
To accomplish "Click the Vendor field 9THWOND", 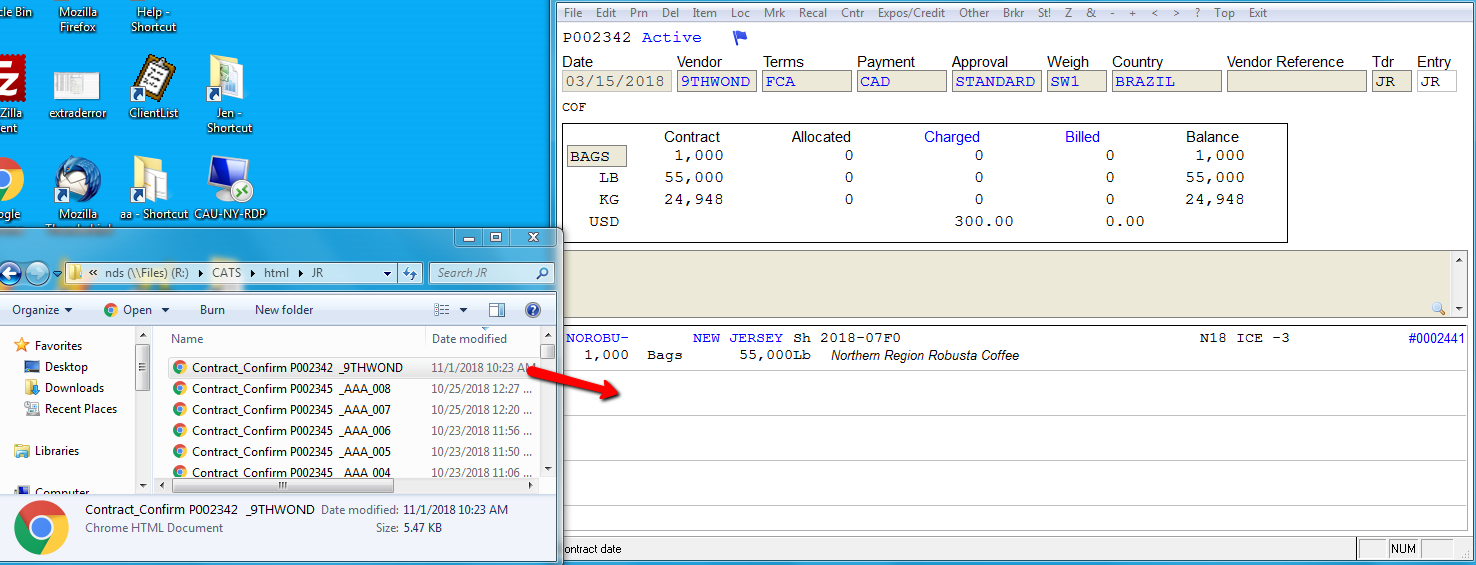I will coord(716,82).
